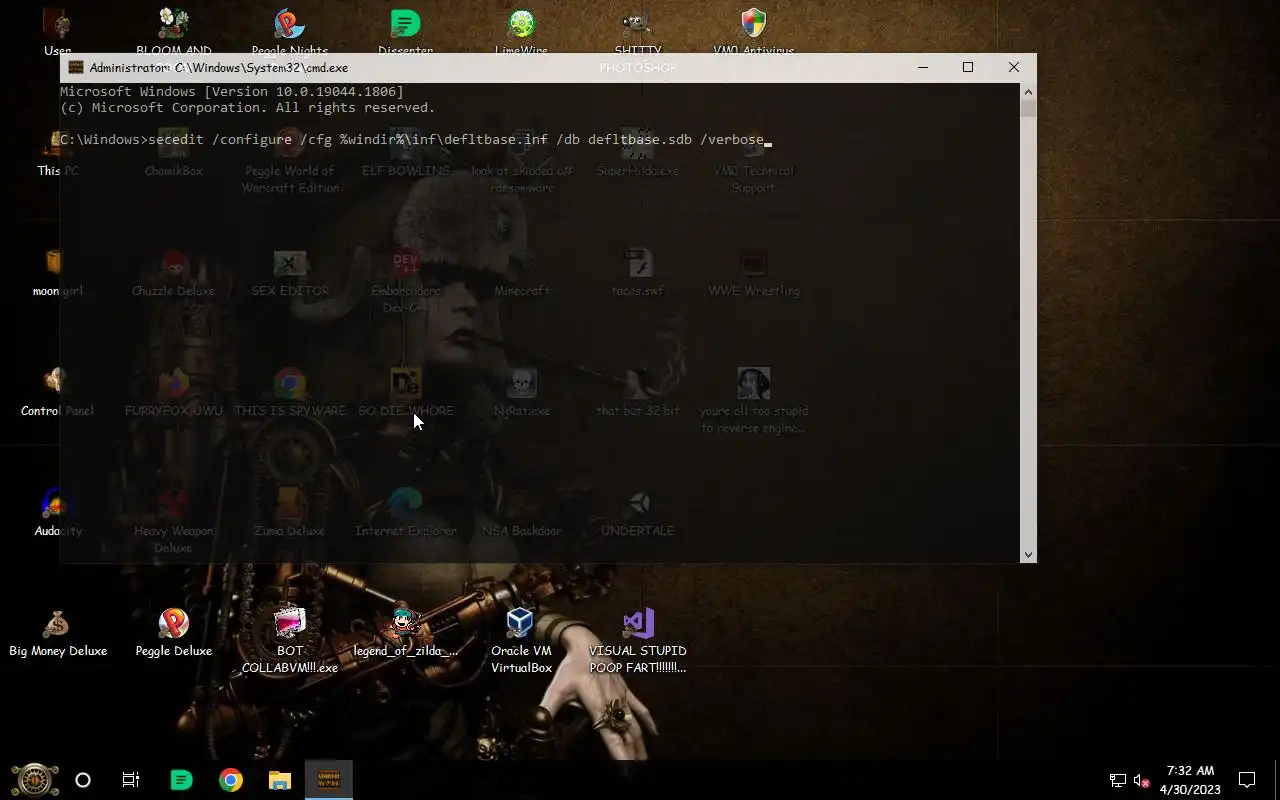1280x800 pixels.
Task: Open the BLOOM AND desktop shortcut
Action: (x=174, y=30)
